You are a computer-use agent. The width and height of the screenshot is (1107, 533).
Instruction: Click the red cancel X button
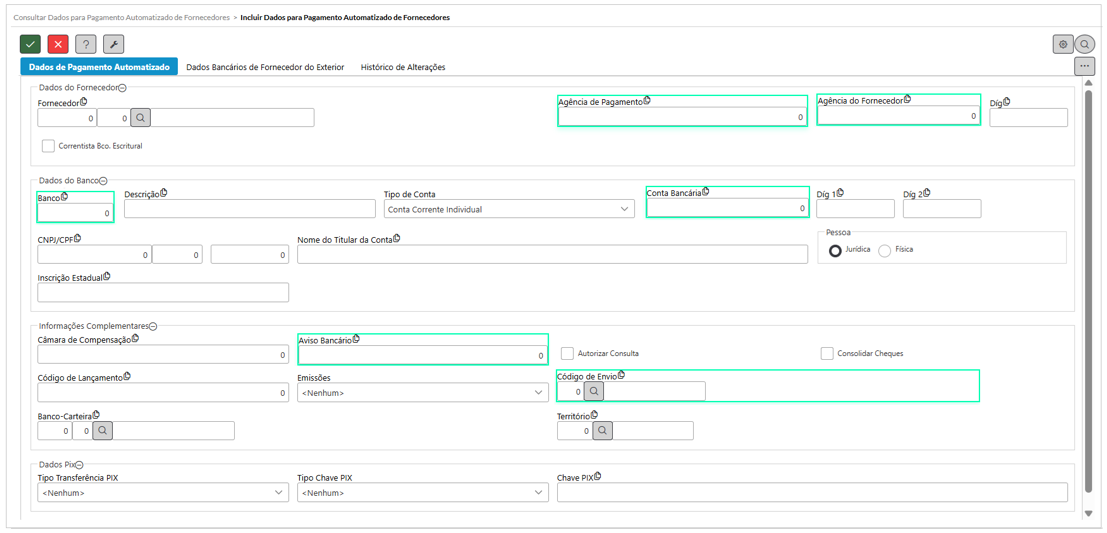[x=58, y=44]
